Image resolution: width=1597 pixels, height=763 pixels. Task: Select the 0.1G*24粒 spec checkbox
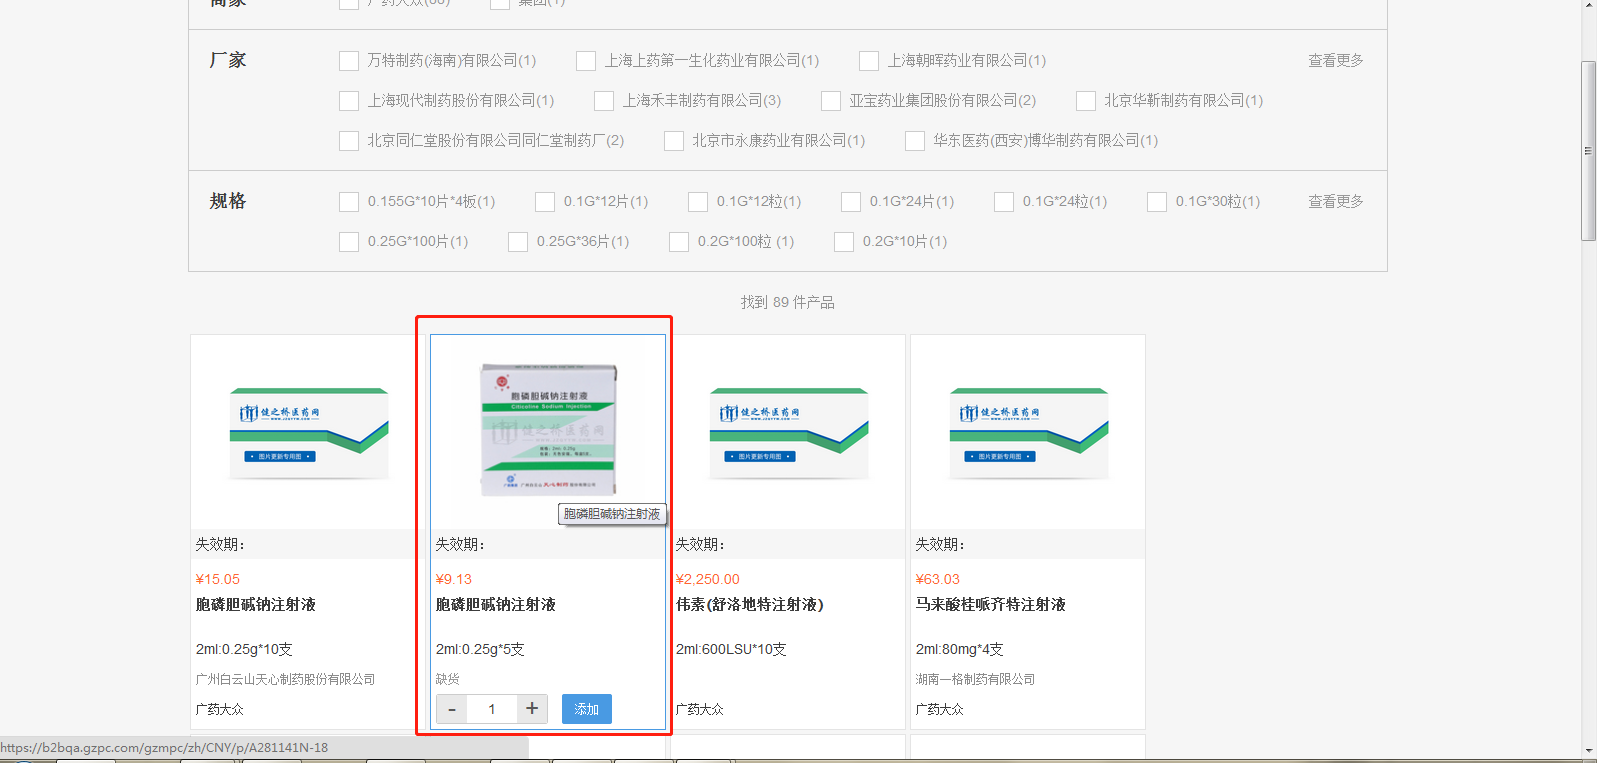tap(1004, 202)
